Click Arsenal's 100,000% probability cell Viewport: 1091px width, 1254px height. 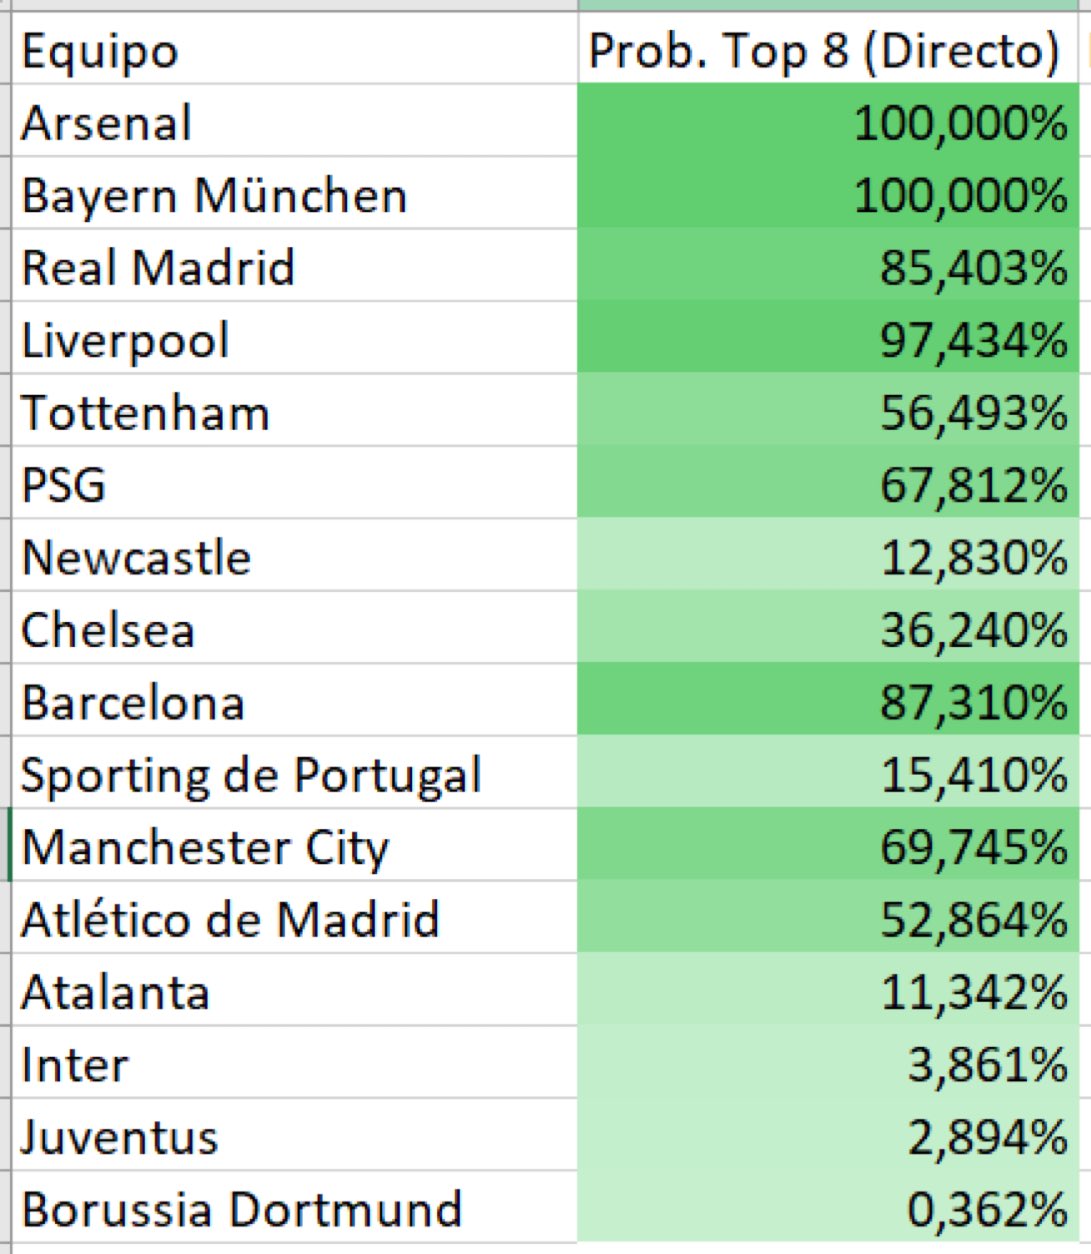[827, 122]
